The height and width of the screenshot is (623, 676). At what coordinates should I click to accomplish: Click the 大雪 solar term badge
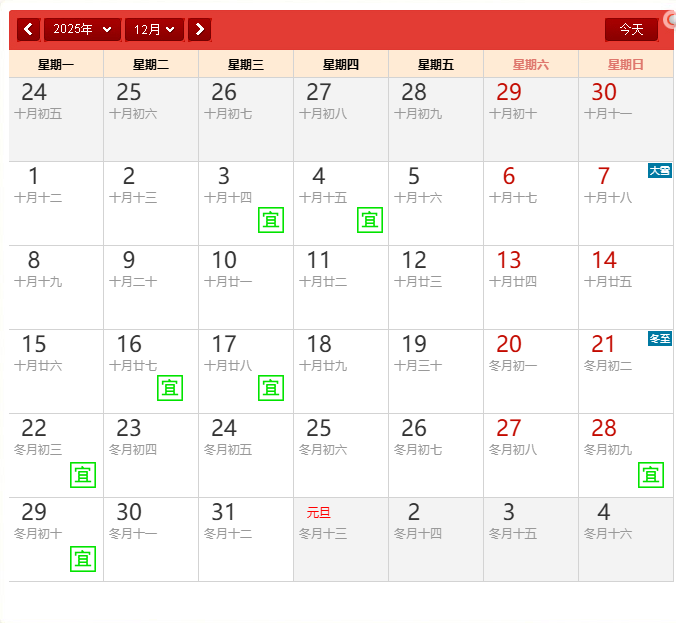click(660, 171)
